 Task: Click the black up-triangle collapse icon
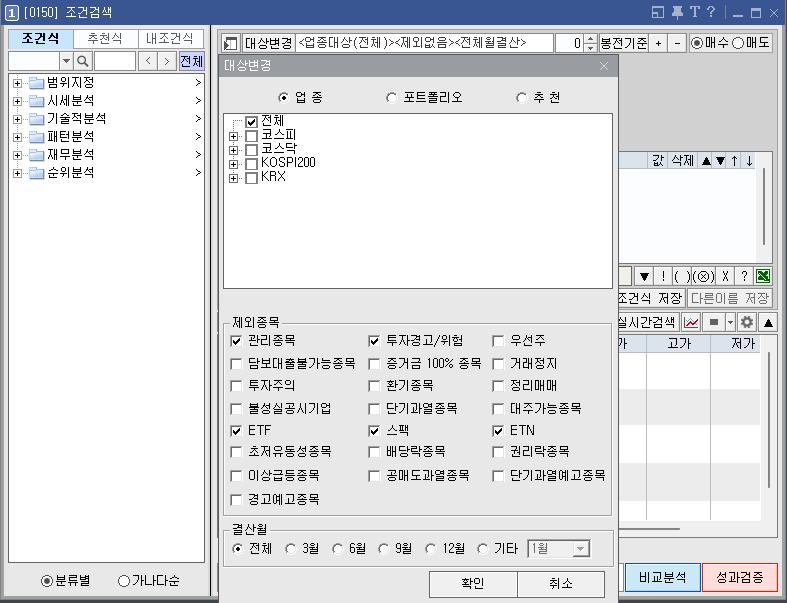point(768,322)
